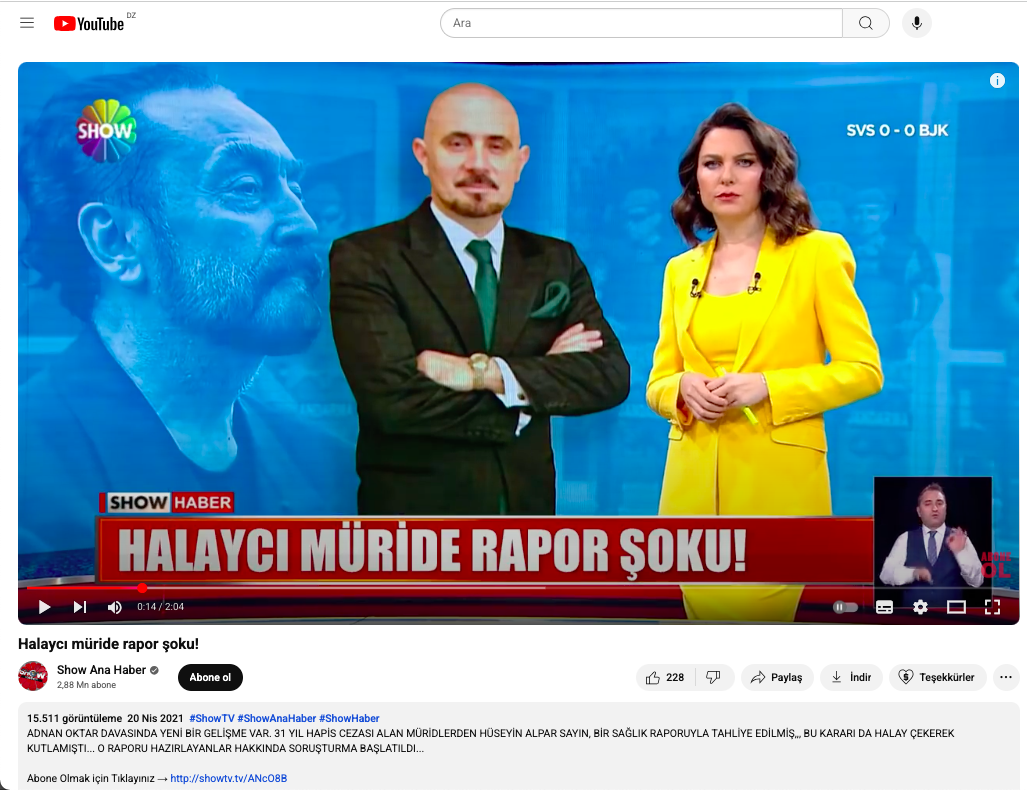Play the video
The image size is (1027, 790).
[44, 607]
